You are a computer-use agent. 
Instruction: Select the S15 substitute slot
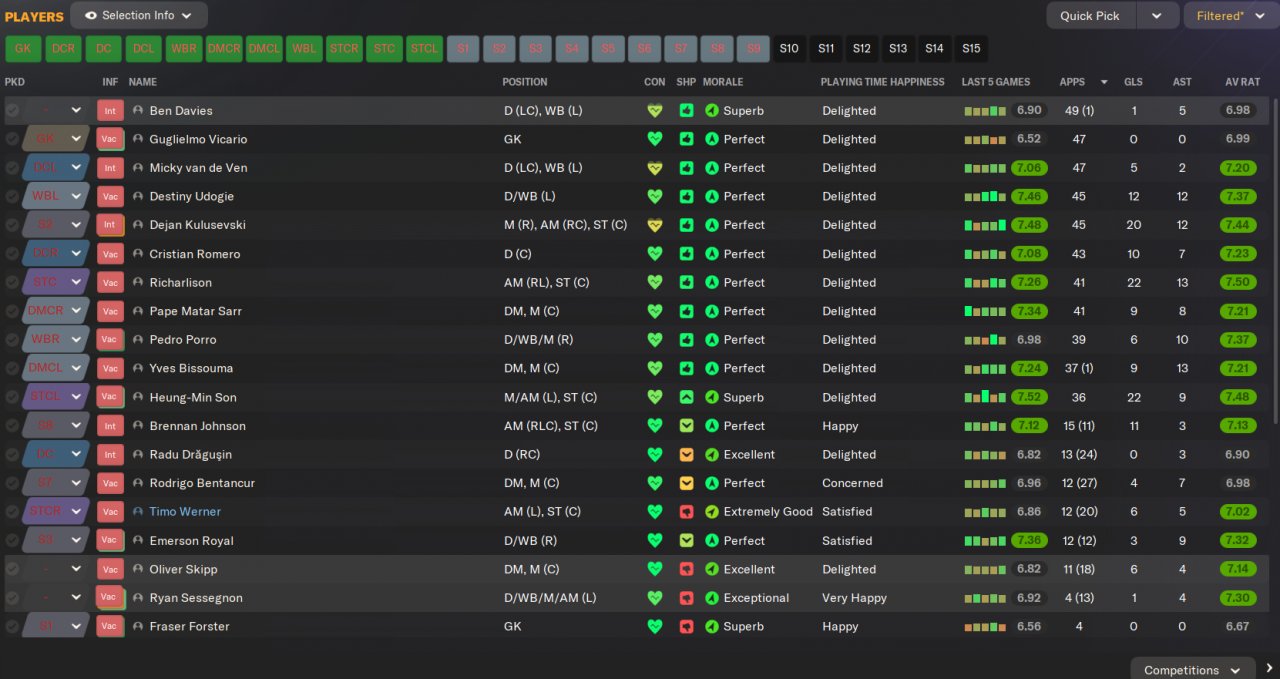click(x=971, y=48)
